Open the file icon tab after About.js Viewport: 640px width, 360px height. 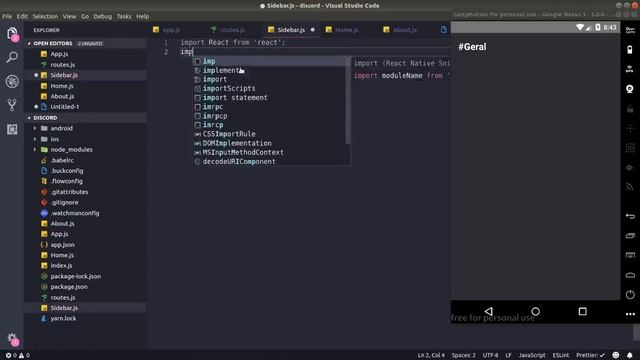coord(444,29)
